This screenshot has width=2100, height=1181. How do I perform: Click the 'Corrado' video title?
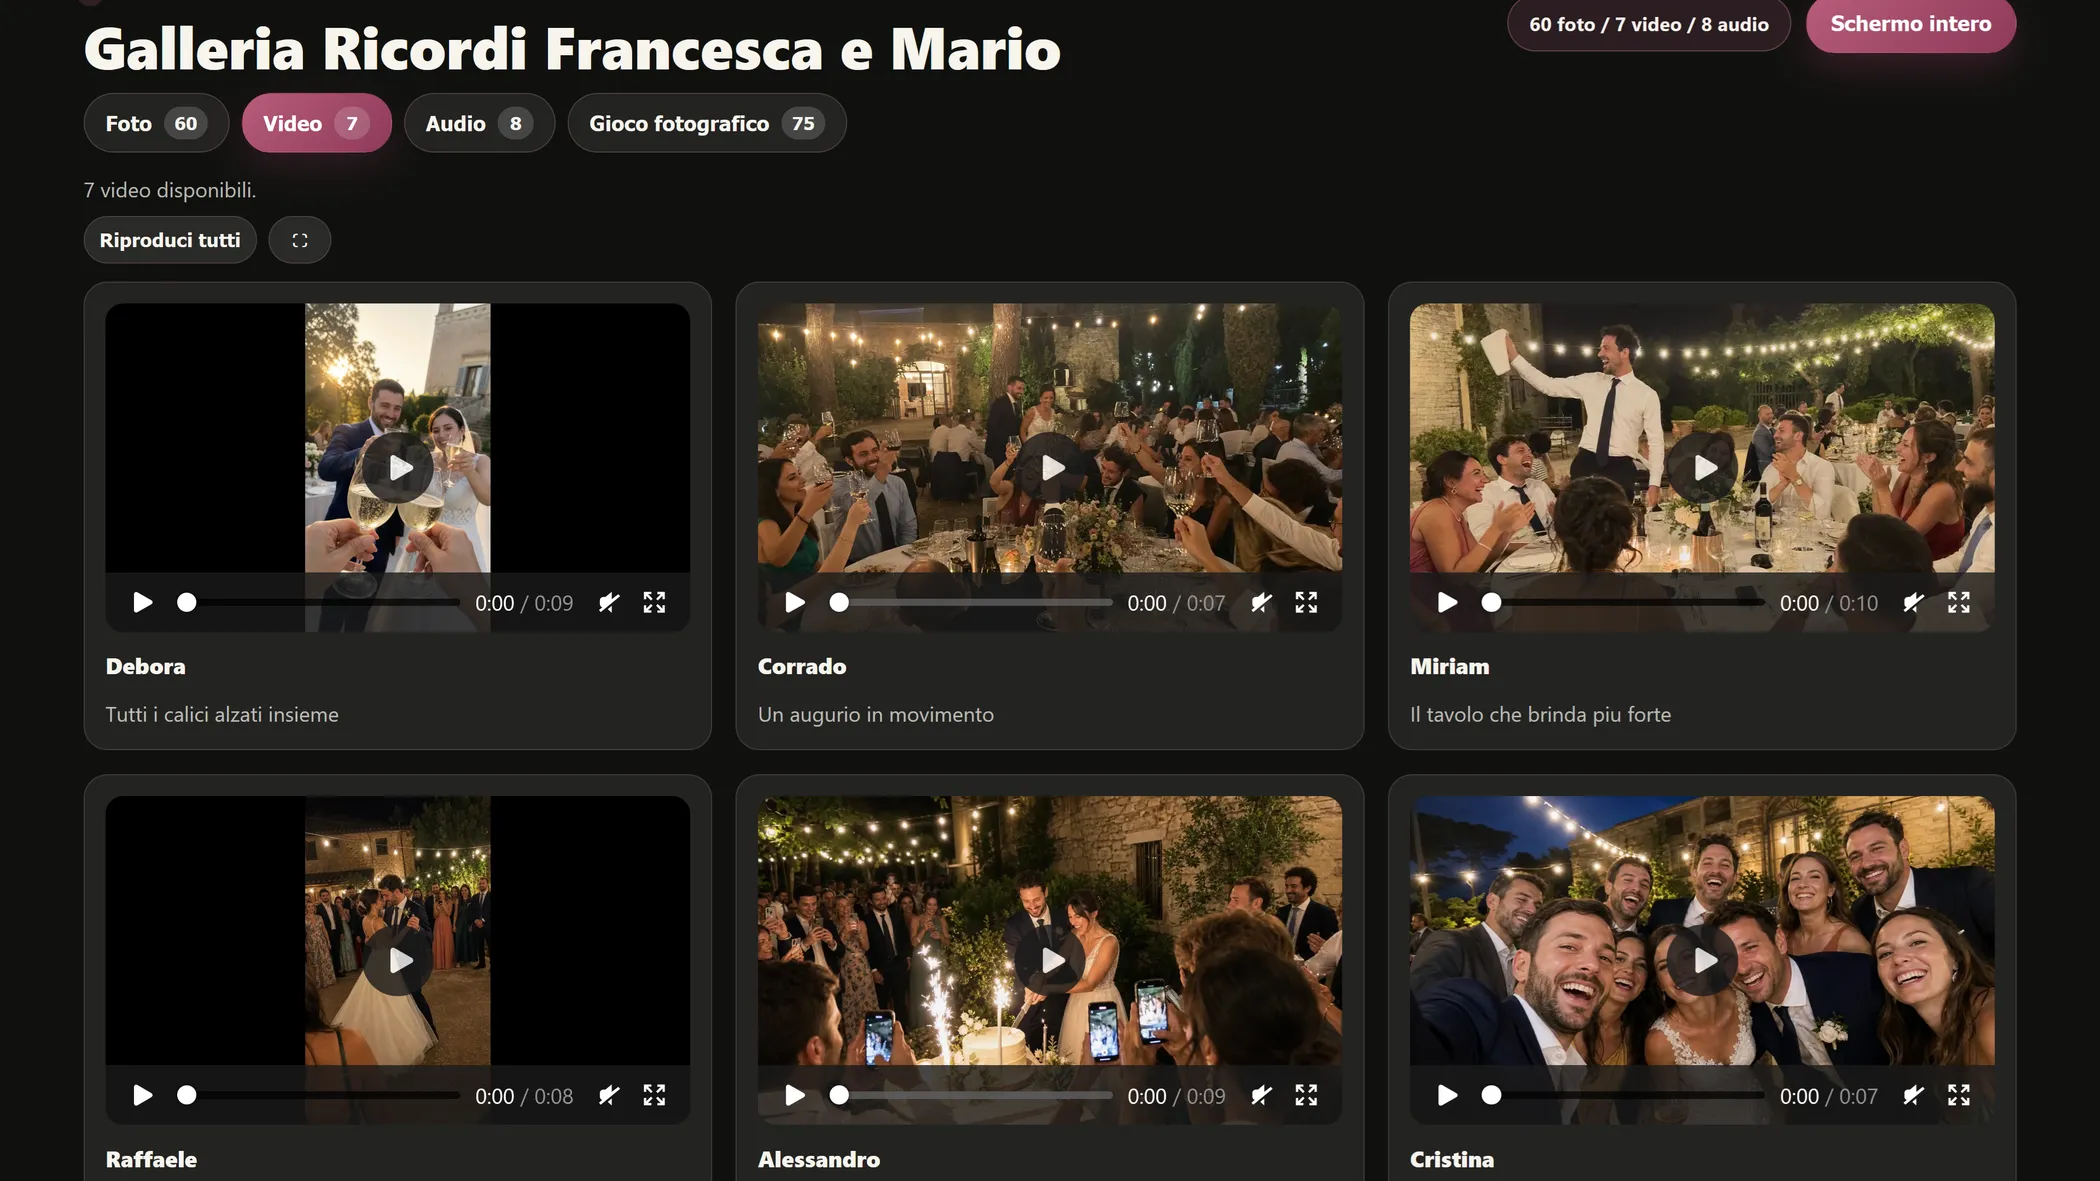(802, 666)
